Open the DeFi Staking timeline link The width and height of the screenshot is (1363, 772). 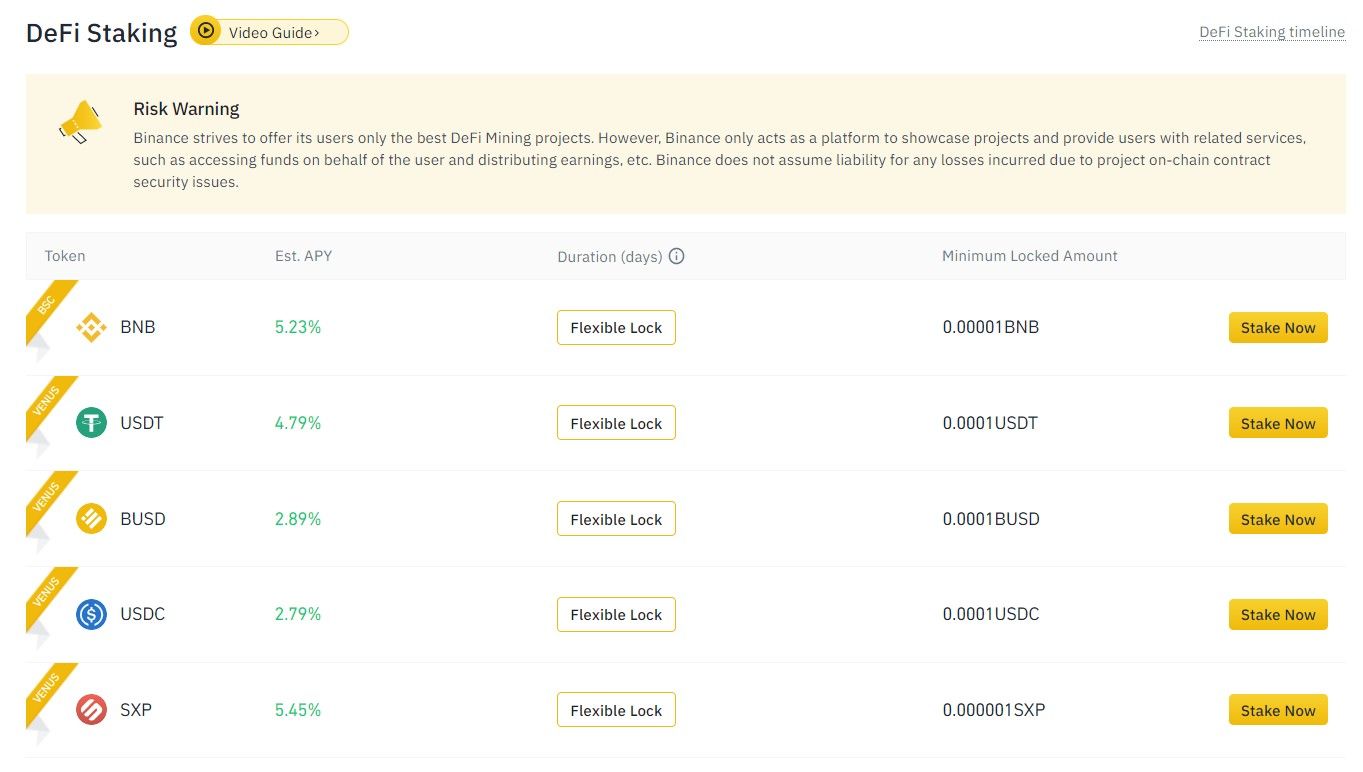(x=1272, y=32)
